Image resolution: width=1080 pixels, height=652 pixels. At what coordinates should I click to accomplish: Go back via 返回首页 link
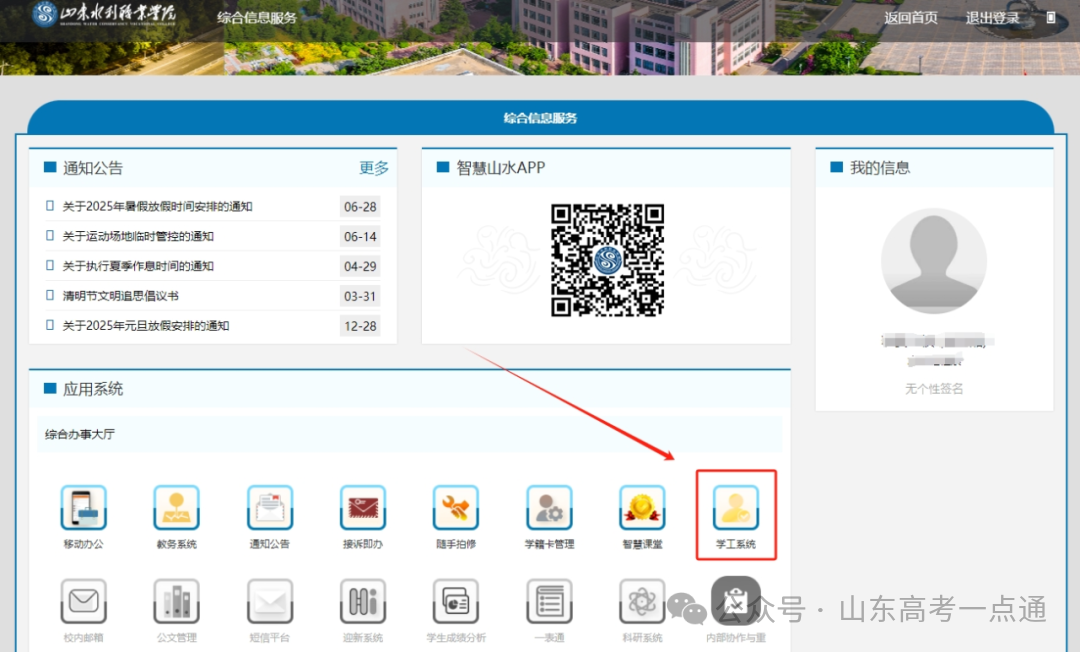pyautogui.click(x=911, y=18)
